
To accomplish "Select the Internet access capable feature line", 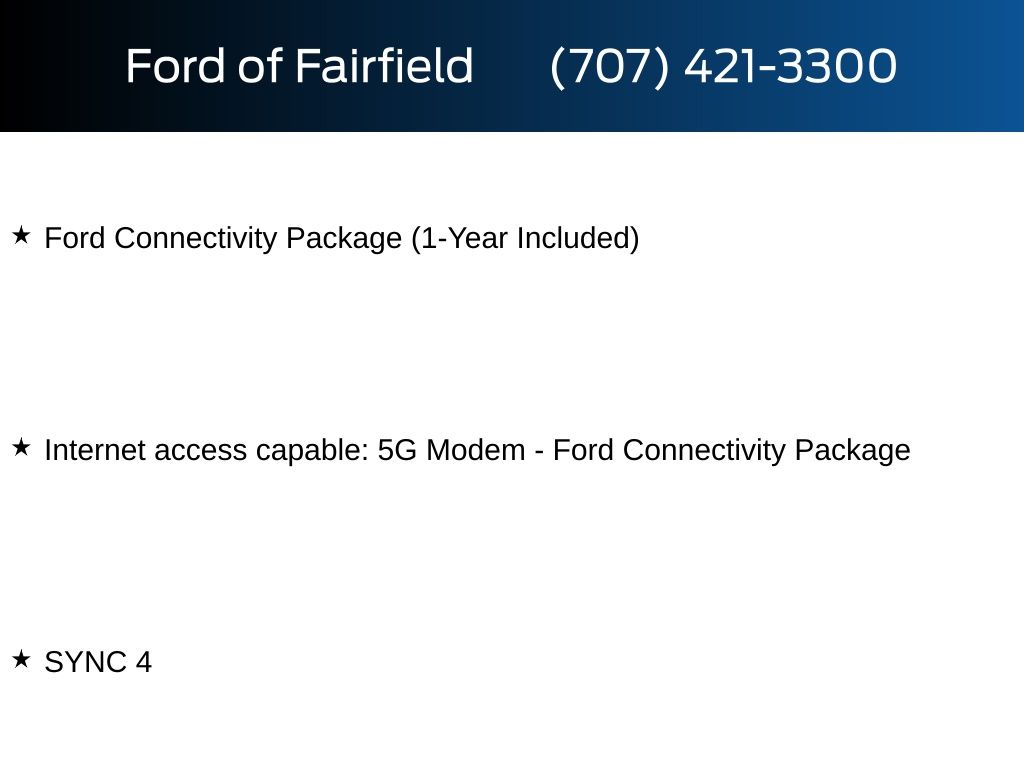I will pos(477,451).
